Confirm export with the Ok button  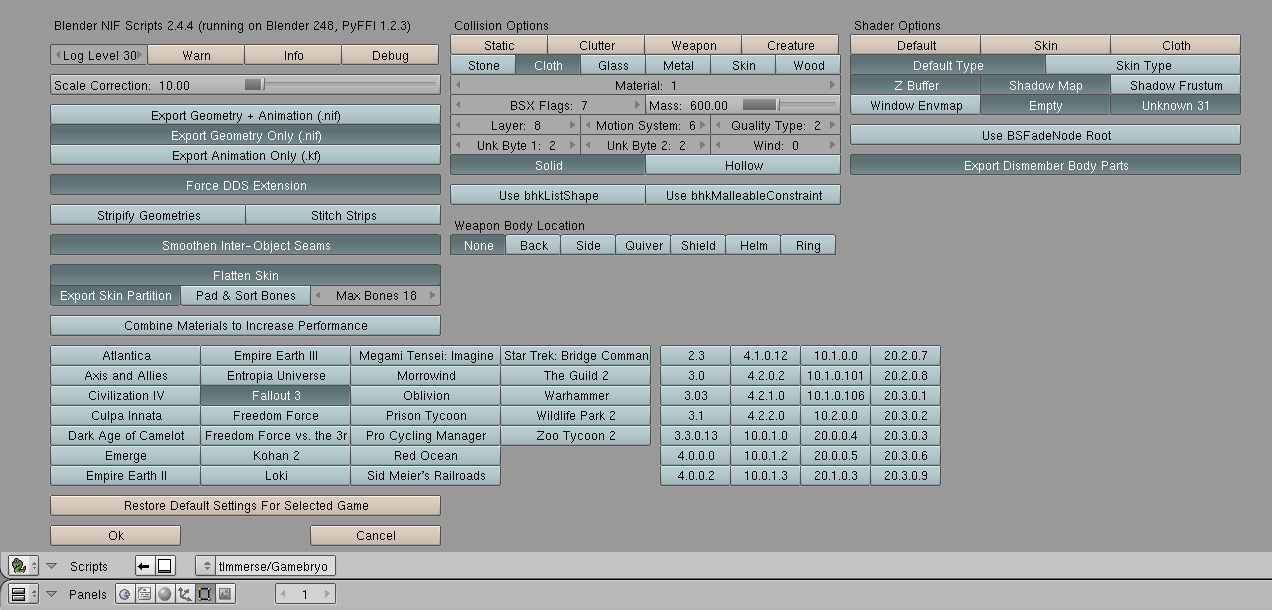[116, 535]
